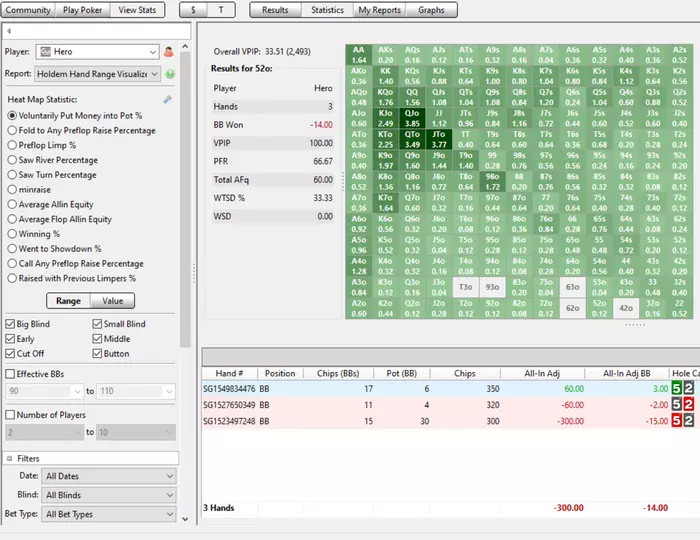Open Number of Players minimum dropdown
700x540 pixels.
tap(44, 432)
